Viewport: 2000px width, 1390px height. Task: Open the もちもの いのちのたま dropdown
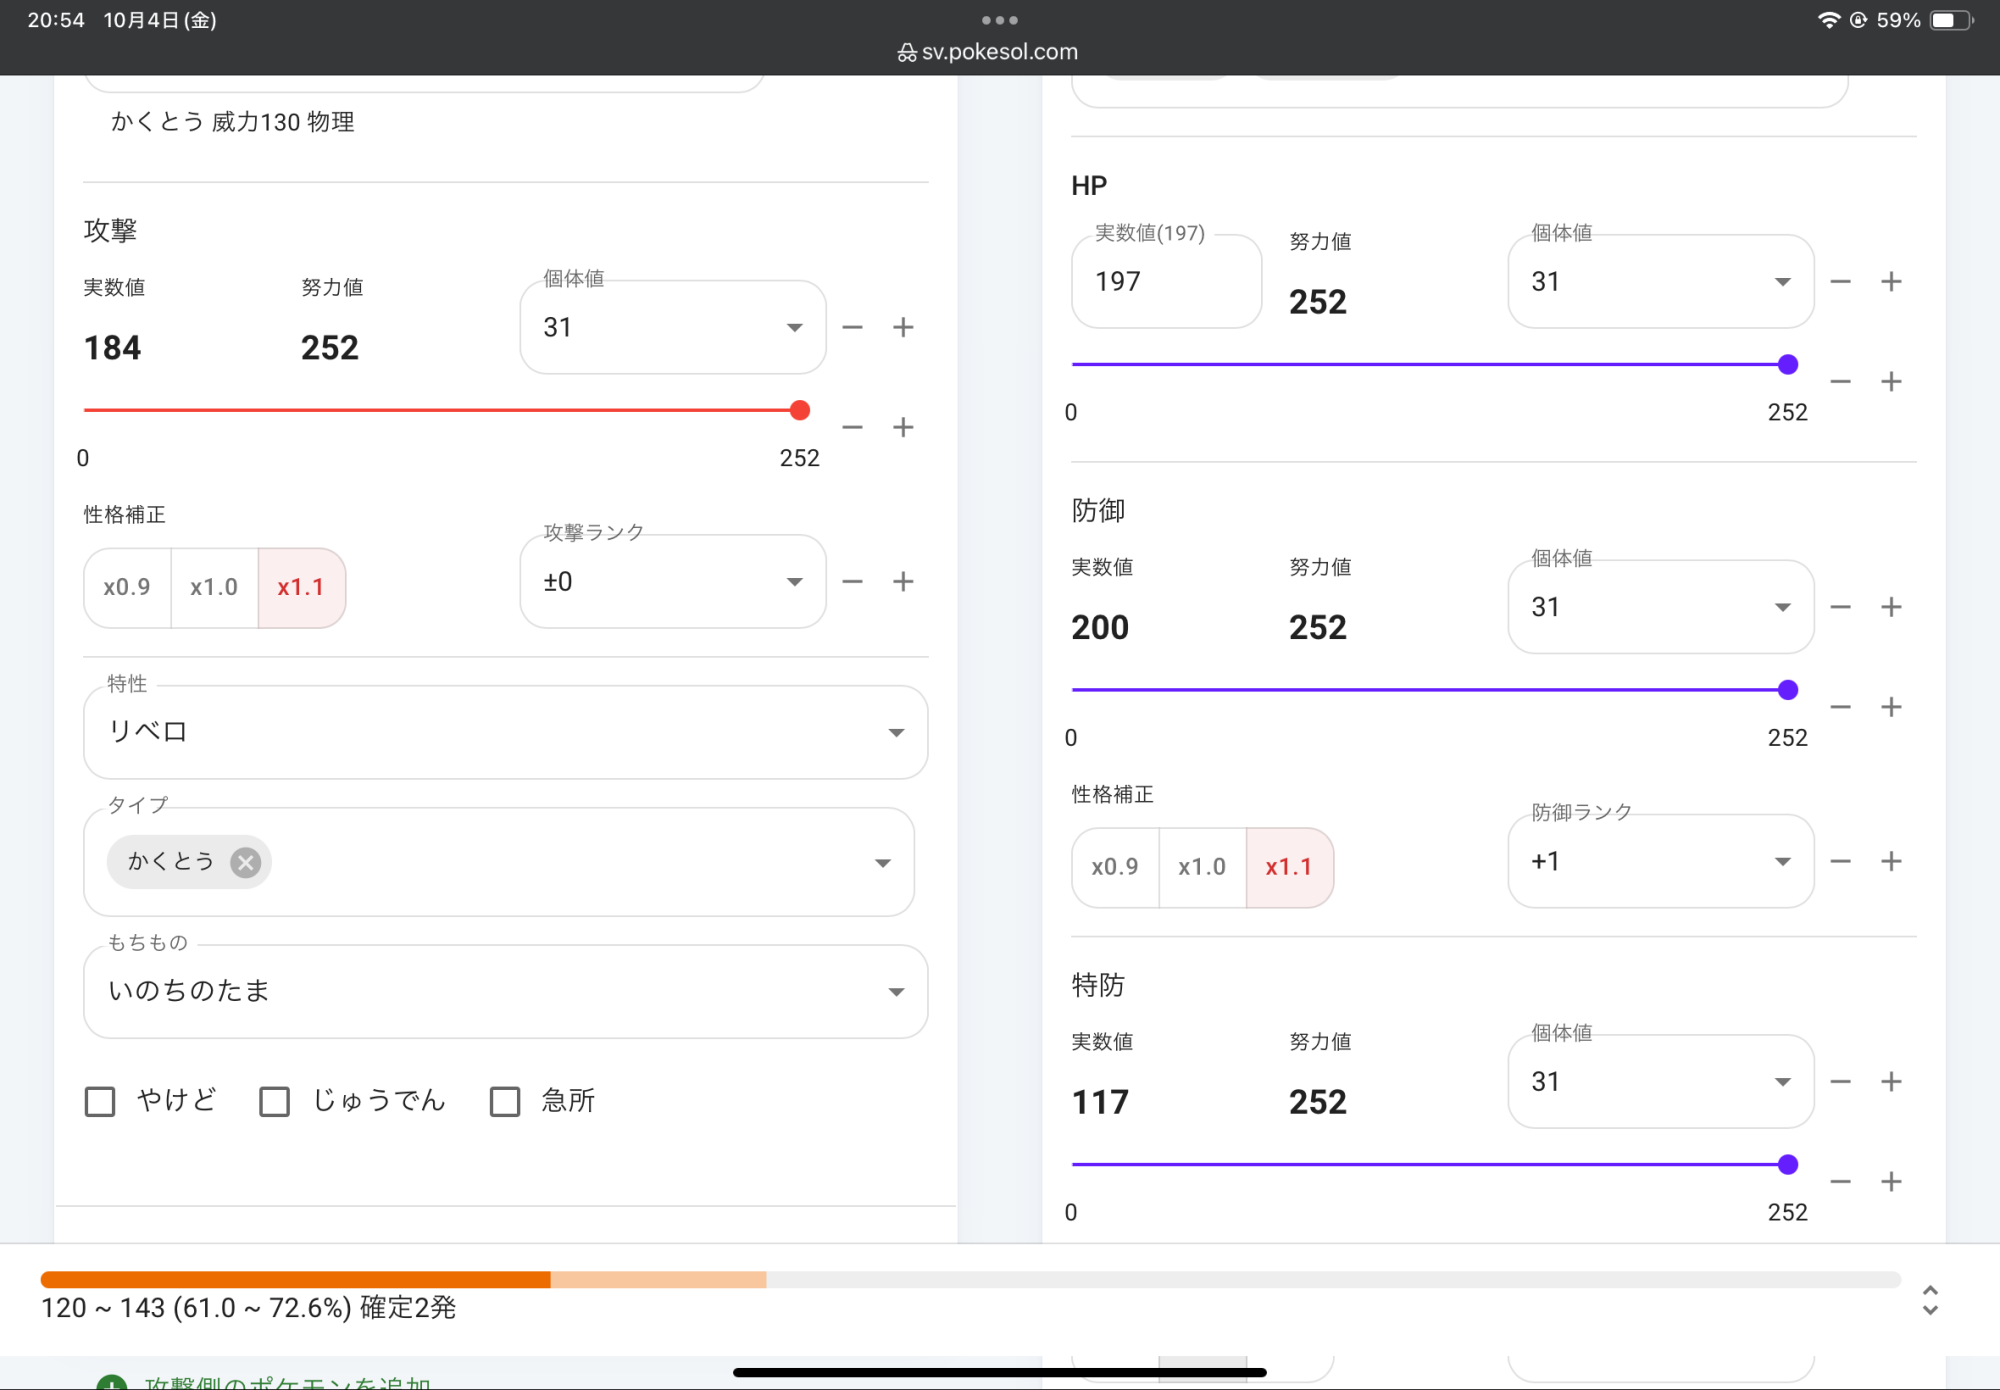505,991
